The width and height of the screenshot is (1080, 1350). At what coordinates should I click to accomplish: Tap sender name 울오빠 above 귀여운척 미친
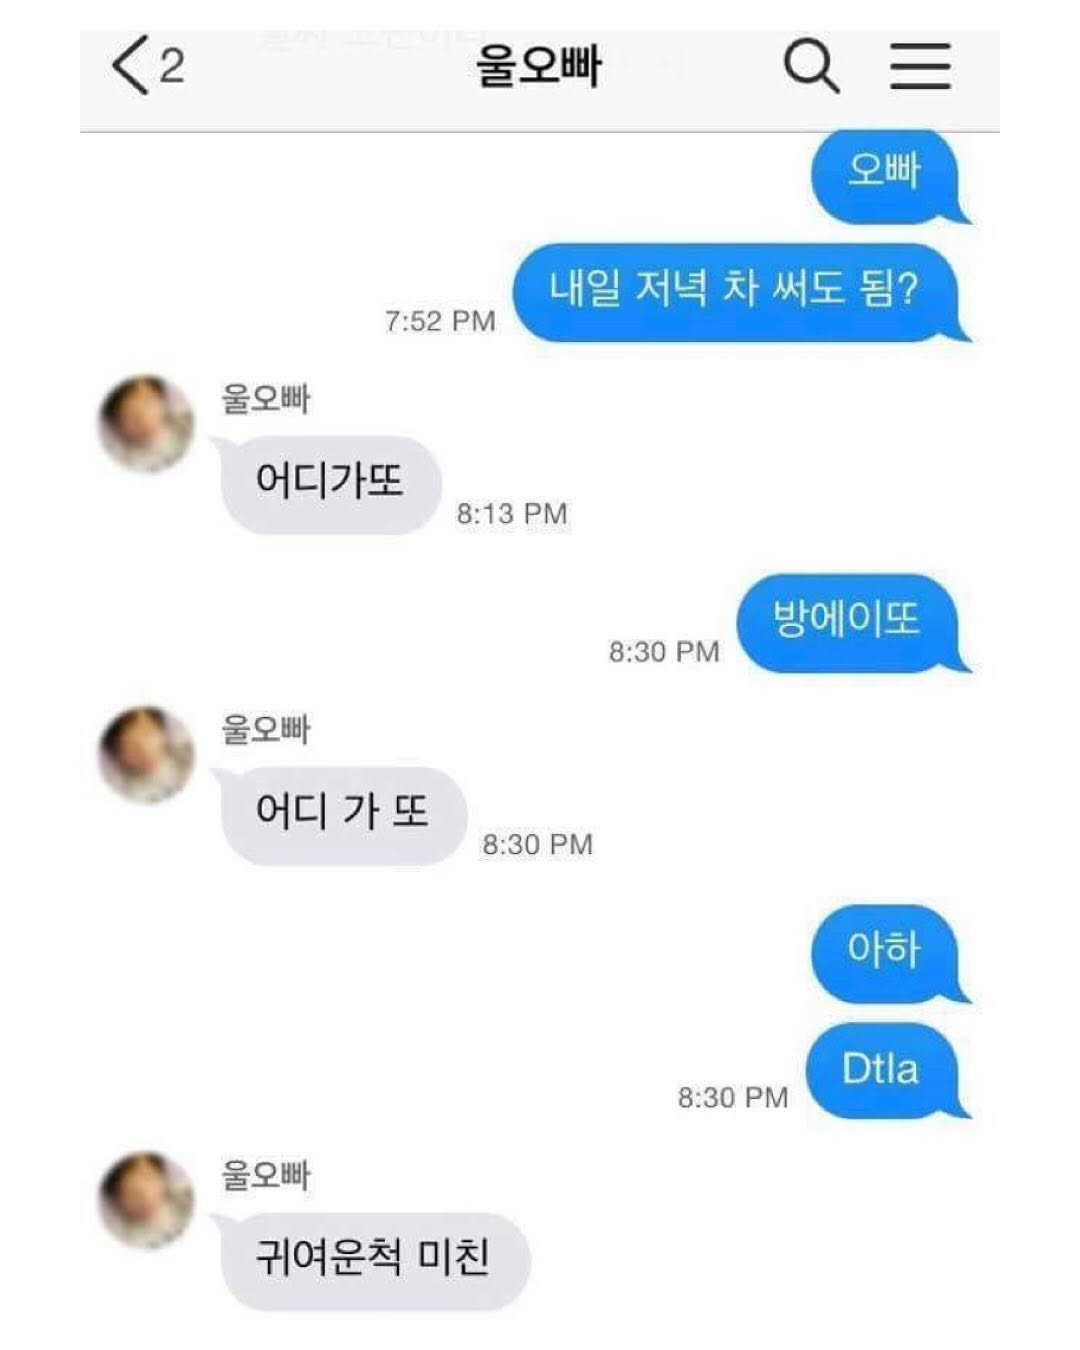click(x=266, y=1175)
